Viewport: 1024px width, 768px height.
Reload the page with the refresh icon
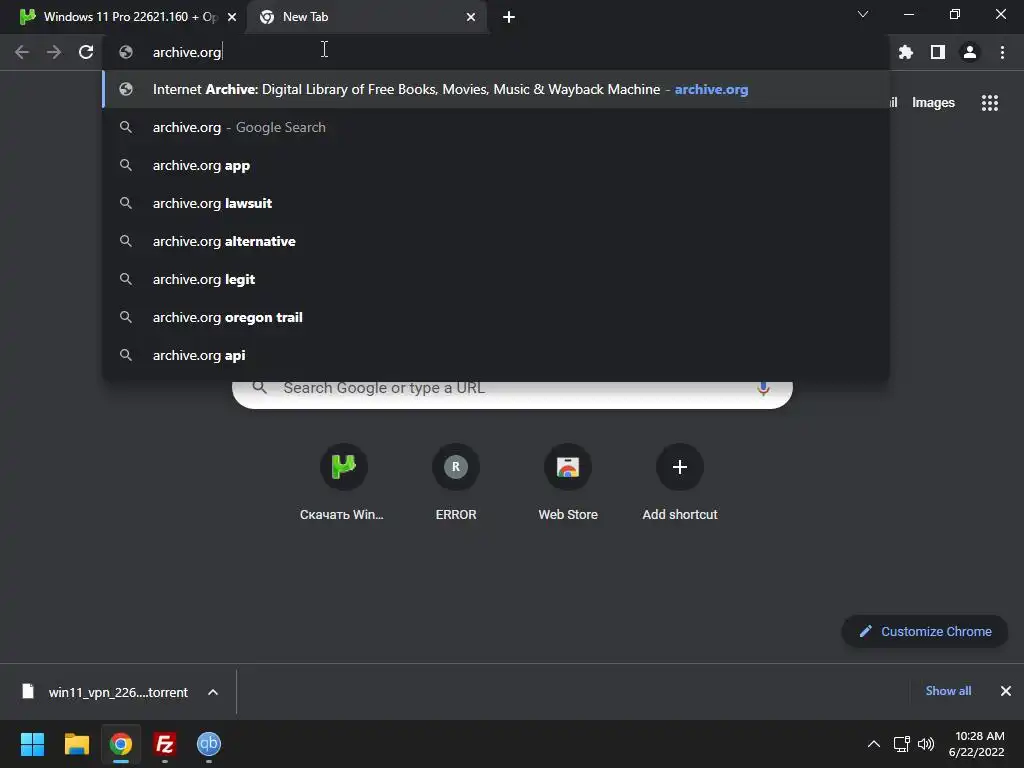pos(86,52)
